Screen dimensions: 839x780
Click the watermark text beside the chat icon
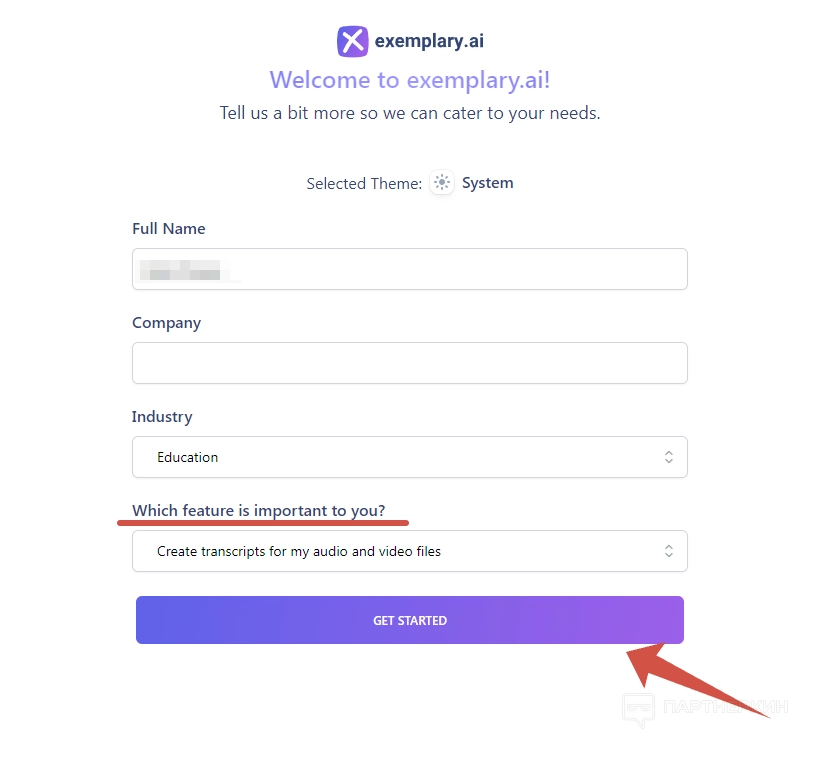(x=725, y=708)
